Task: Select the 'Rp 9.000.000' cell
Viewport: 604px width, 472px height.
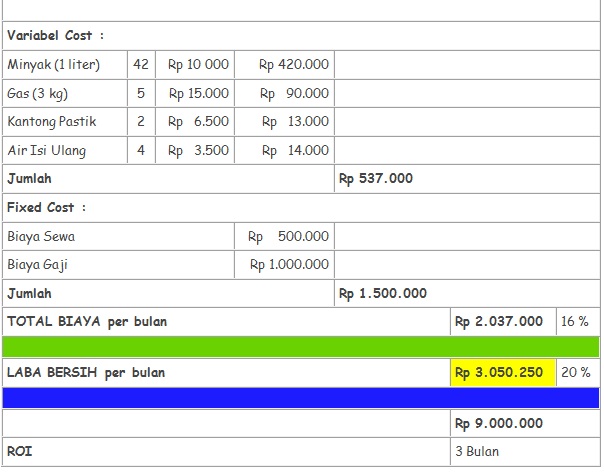Action: (525, 423)
